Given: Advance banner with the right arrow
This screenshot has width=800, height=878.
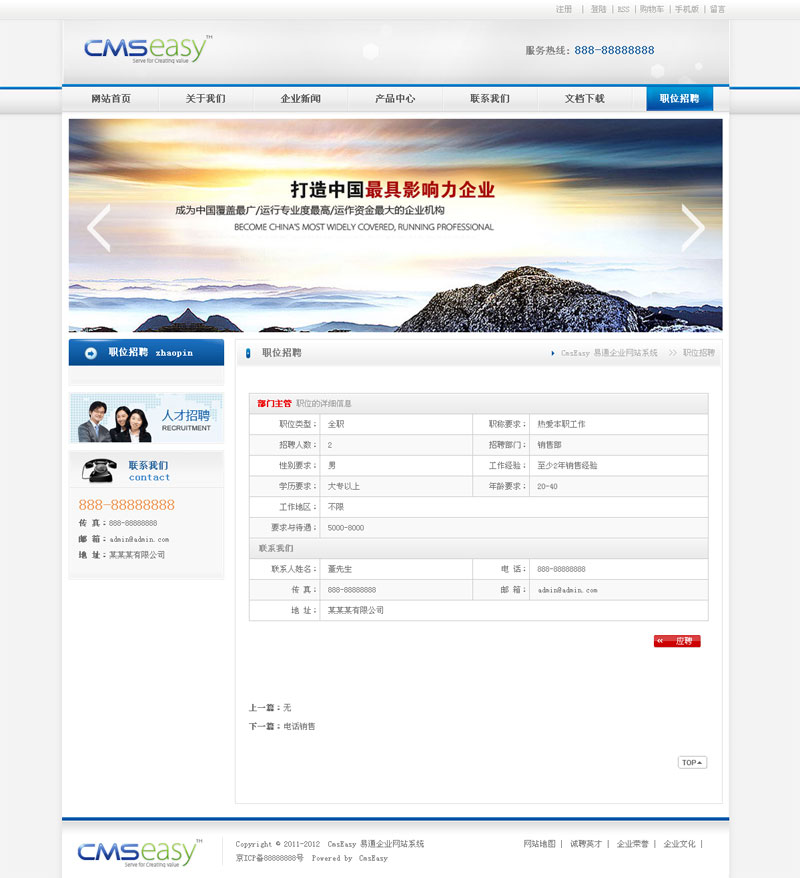Looking at the screenshot, I should click(692, 227).
